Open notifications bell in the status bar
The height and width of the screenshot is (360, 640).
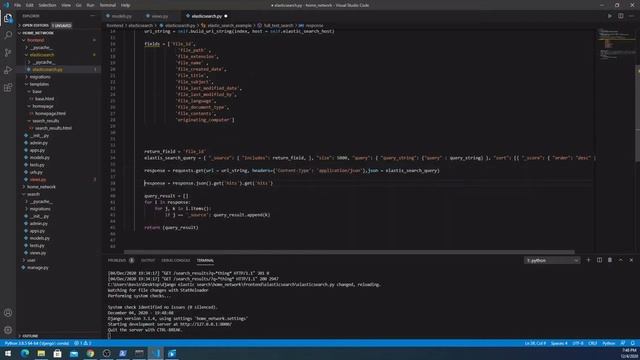pos(633,343)
